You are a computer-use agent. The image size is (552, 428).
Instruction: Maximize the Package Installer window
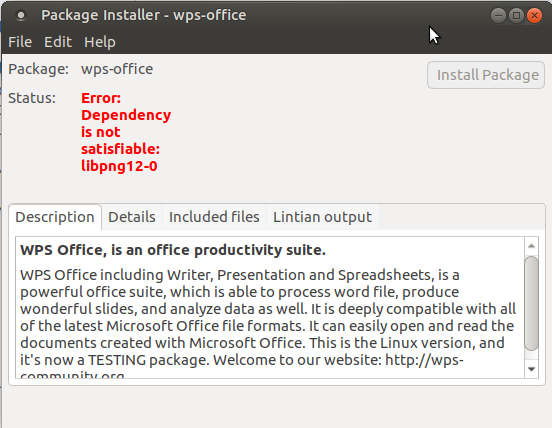tap(516, 15)
